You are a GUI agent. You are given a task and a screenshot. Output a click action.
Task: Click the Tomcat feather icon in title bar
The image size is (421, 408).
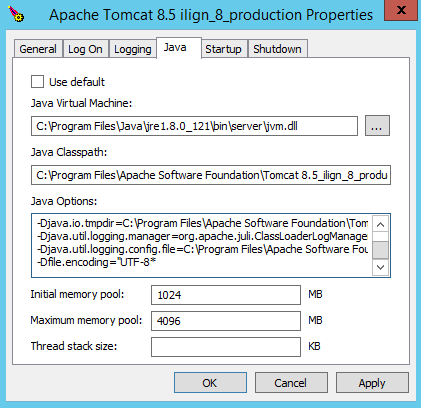click(x=16, y=14)
